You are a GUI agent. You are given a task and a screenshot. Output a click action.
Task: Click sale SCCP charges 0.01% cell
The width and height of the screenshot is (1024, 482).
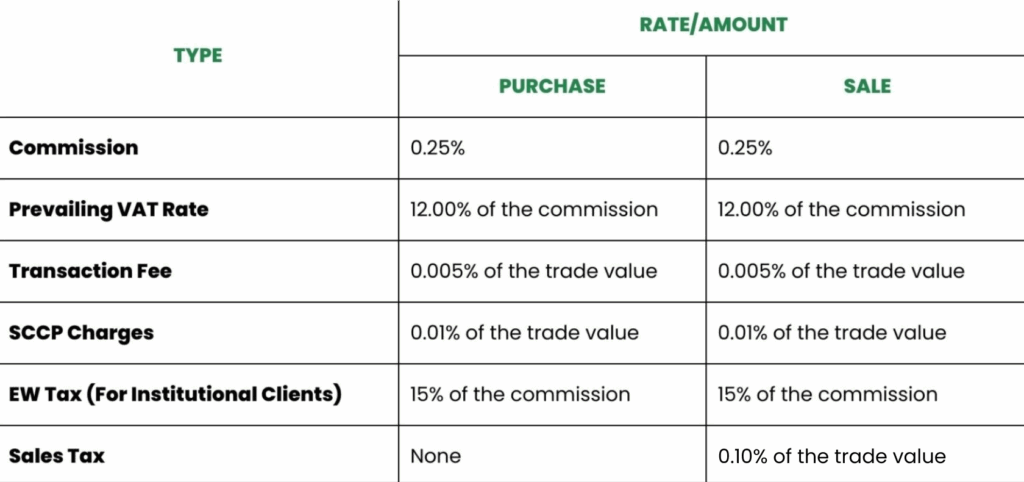832,333
